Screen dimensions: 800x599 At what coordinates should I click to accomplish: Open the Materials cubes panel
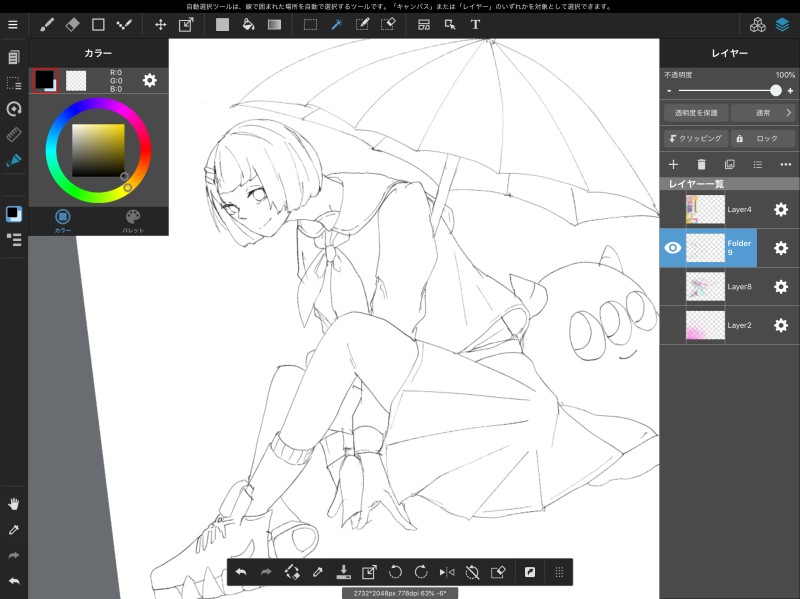pyautogui.click(x=757, y=24)
